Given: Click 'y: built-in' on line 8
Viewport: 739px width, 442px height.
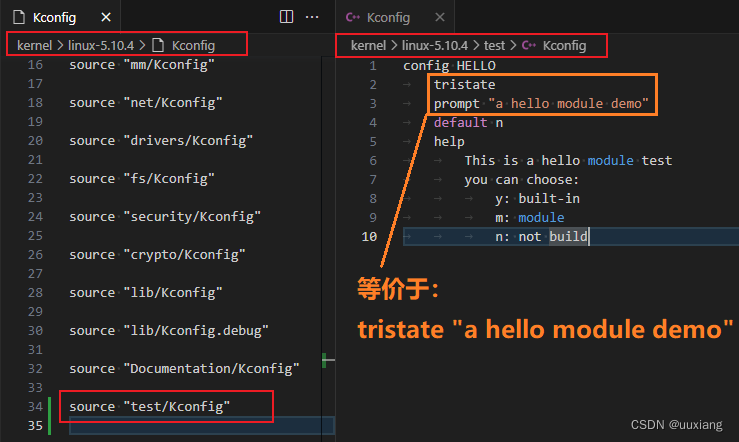Looking at the screenshot, I should tap(537, 198).
